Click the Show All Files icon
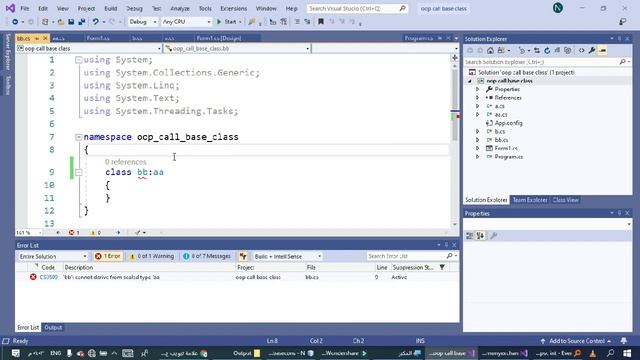 tap(567, 50)
